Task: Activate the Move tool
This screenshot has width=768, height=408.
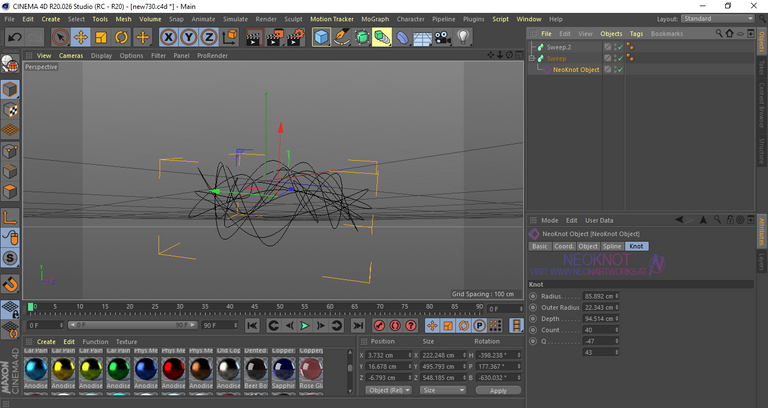Action: pos(81,37)
